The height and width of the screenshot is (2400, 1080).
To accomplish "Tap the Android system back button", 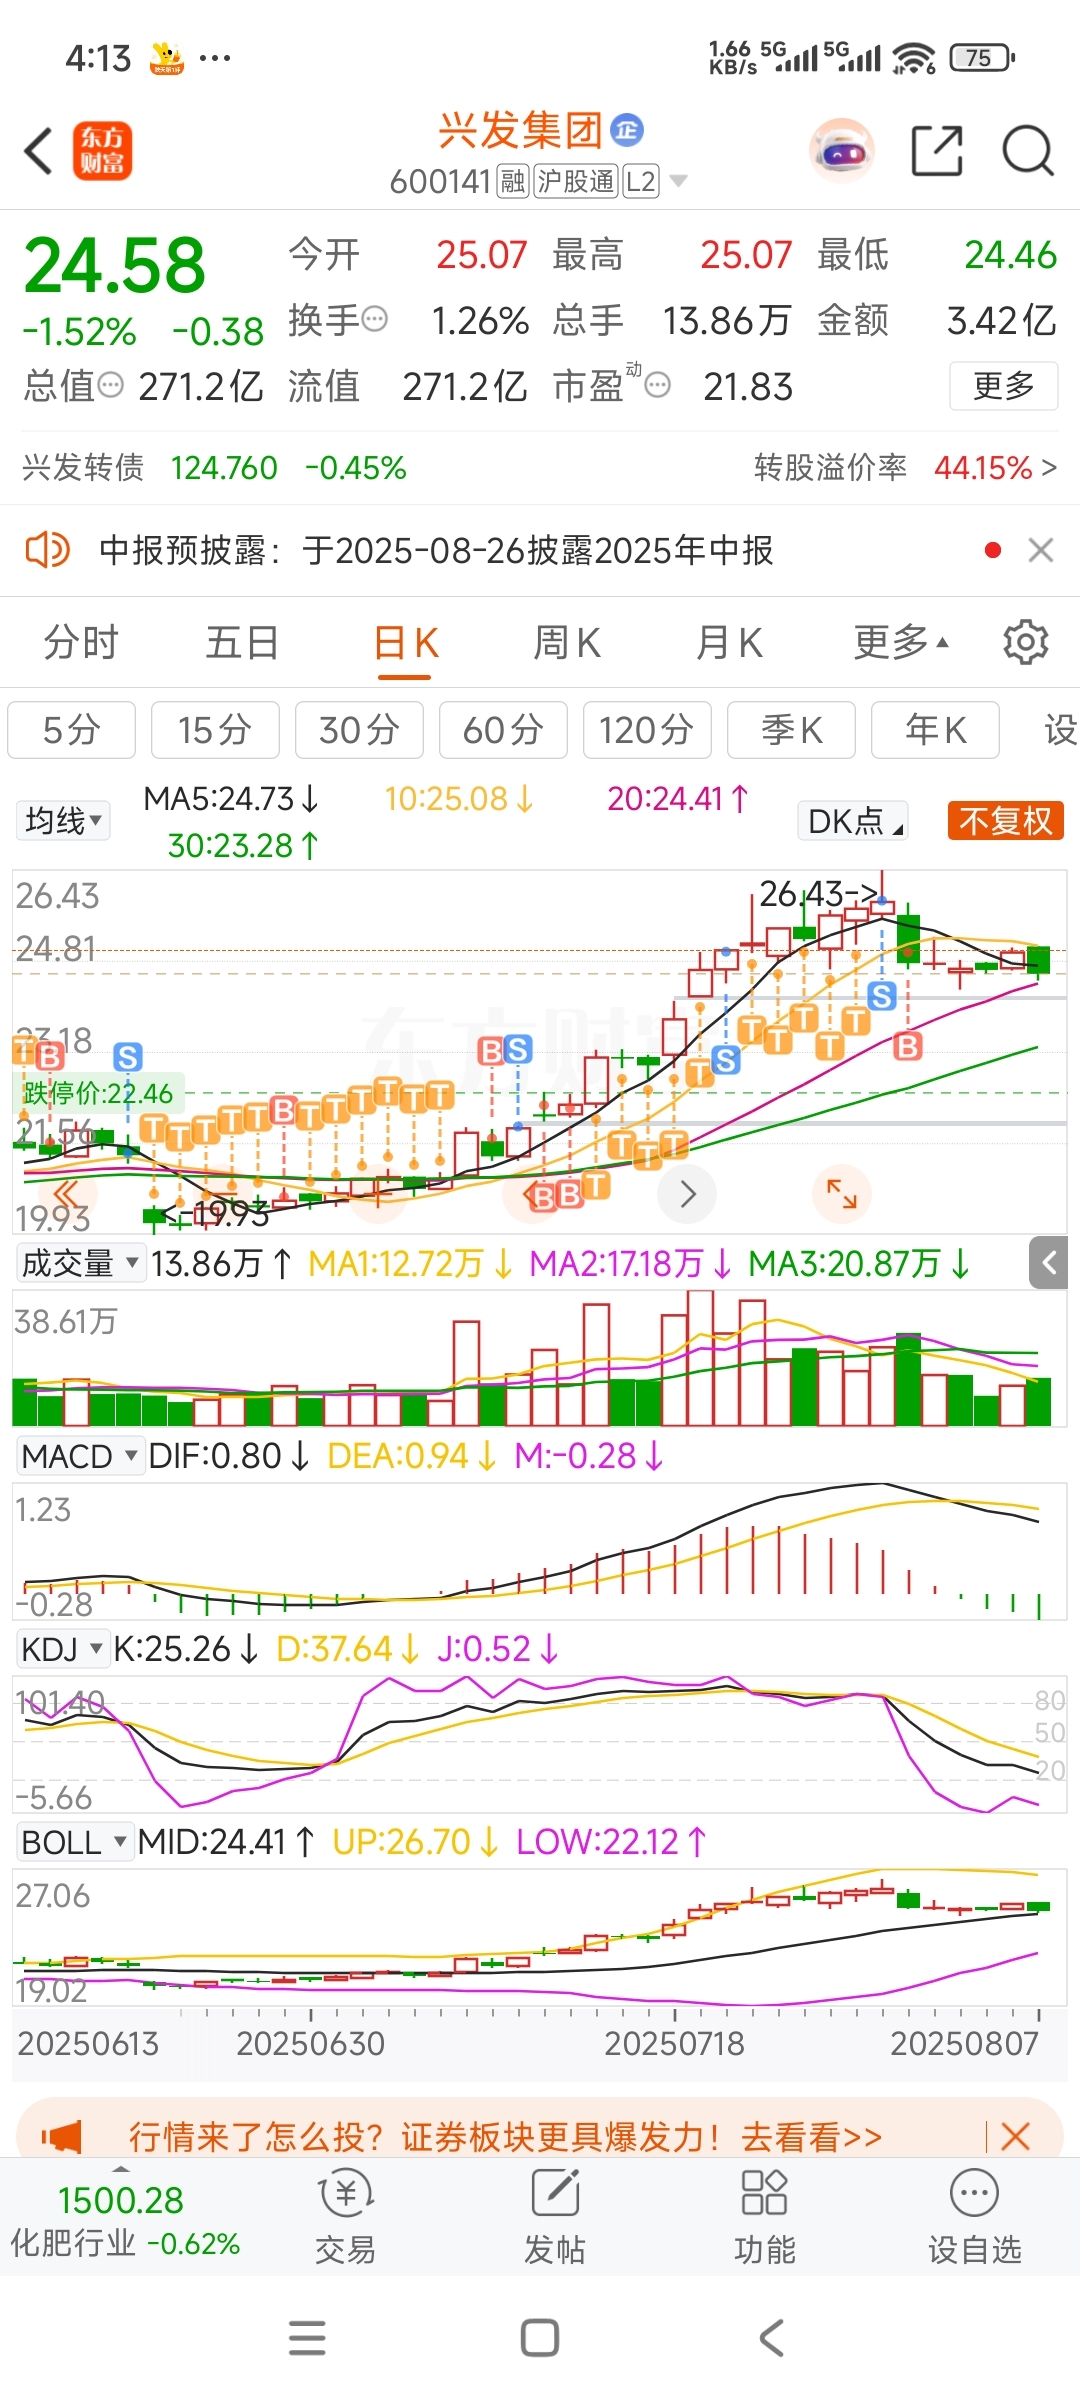I will 771,2338.
